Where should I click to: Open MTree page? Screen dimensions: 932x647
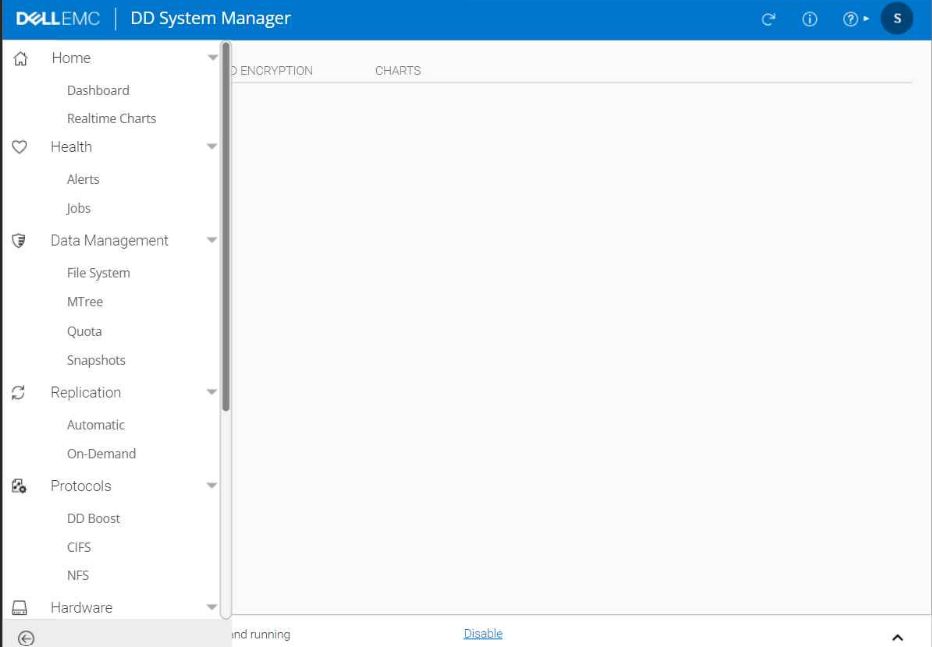tap(84, 302)
